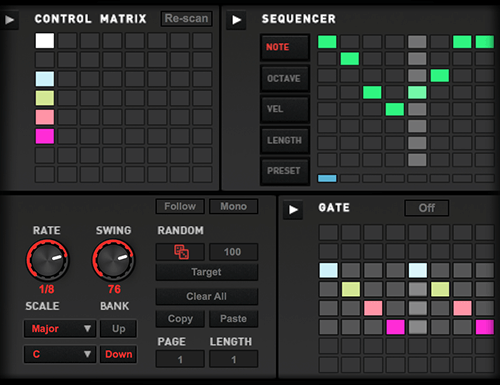Screen dimensions: 500x385
Task: Switch to the VEL sequencer tab
Action: click(x=285, y=109)
